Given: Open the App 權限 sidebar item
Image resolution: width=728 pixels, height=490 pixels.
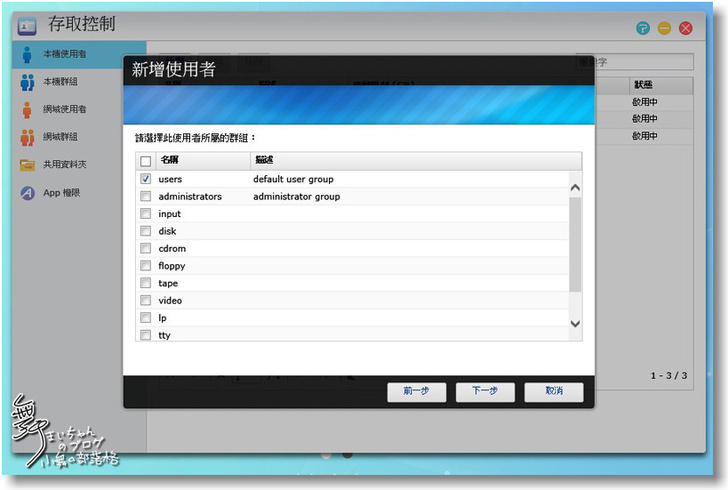Looking at the screenshot, I should [79, 192].
